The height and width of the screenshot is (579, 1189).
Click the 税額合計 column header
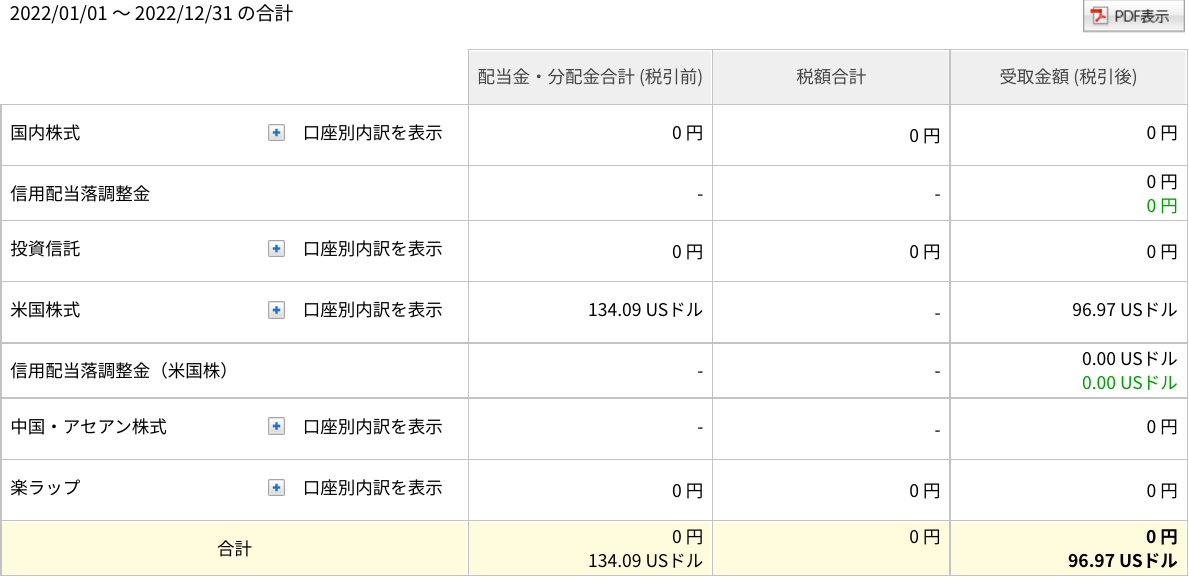pos(831,77)
